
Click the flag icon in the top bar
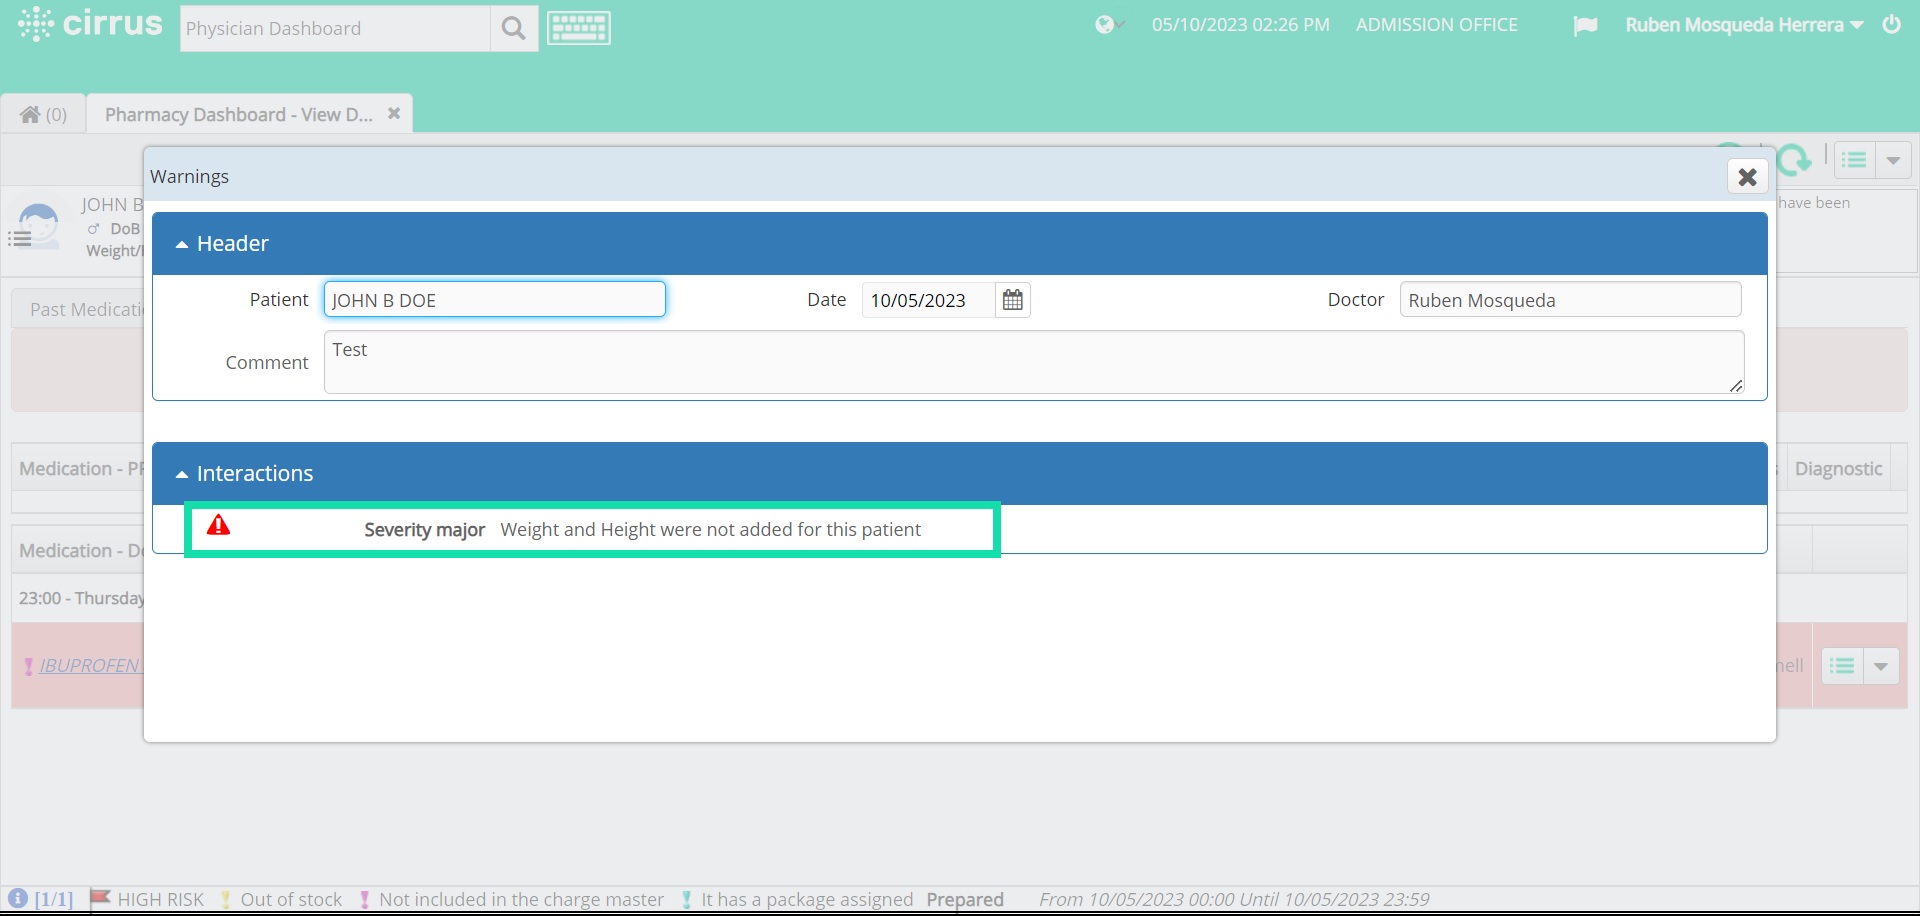coord(1586,25)
